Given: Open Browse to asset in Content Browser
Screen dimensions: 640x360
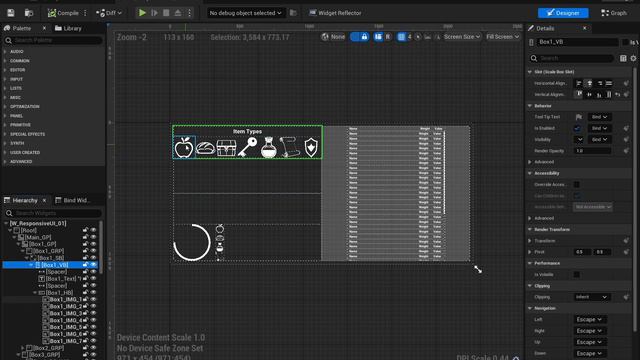Looking at the screenshot, I should pyautogui.click(x=29, y=13).
